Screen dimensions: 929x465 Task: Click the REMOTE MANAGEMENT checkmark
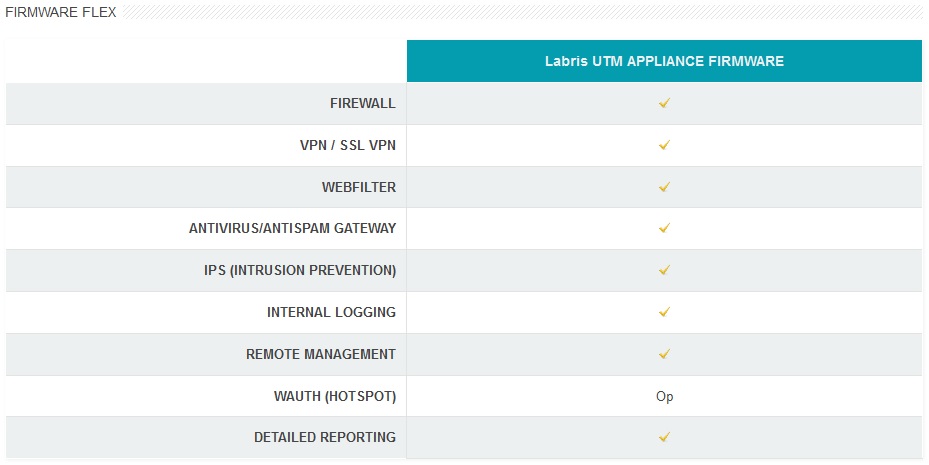[664, 354]
